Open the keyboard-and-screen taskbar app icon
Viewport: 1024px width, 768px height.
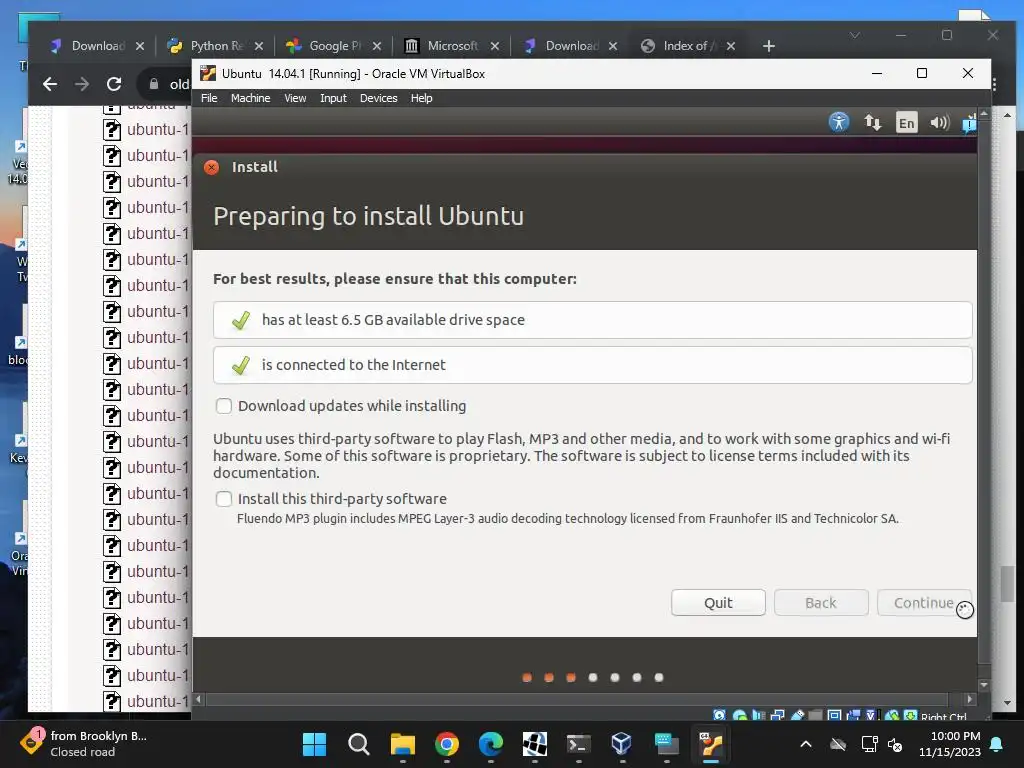667,744
